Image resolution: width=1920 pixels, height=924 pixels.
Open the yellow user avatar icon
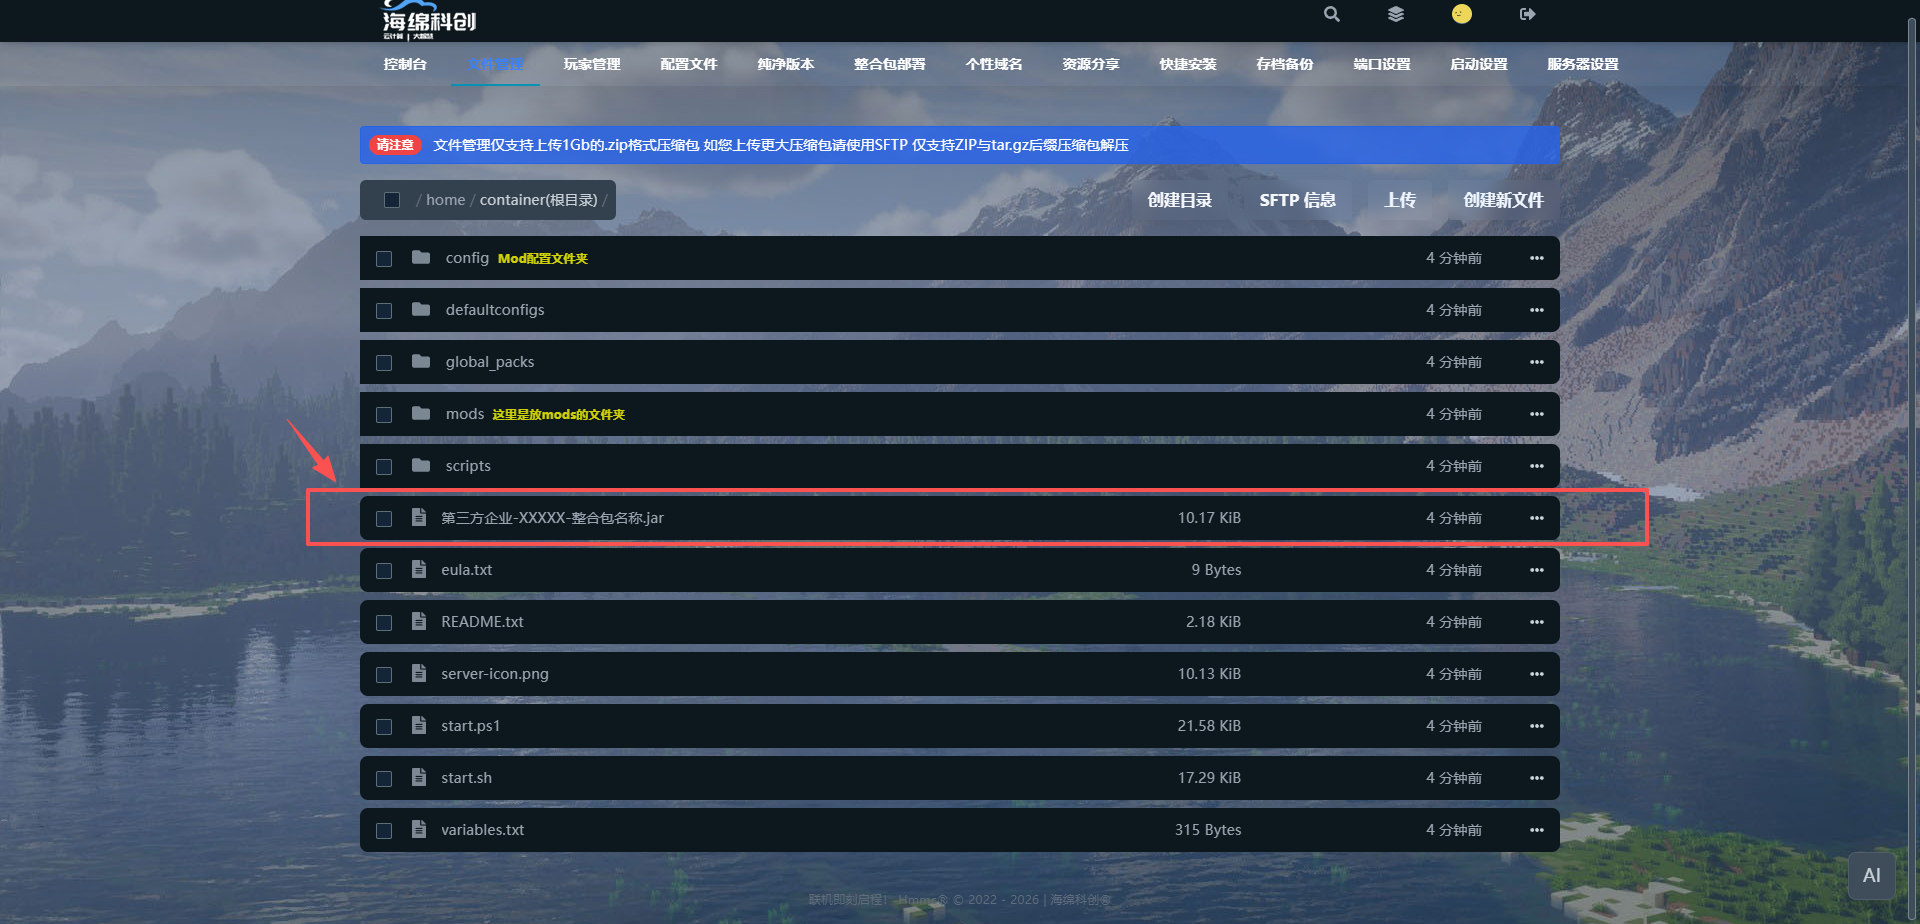[1461, 14]
